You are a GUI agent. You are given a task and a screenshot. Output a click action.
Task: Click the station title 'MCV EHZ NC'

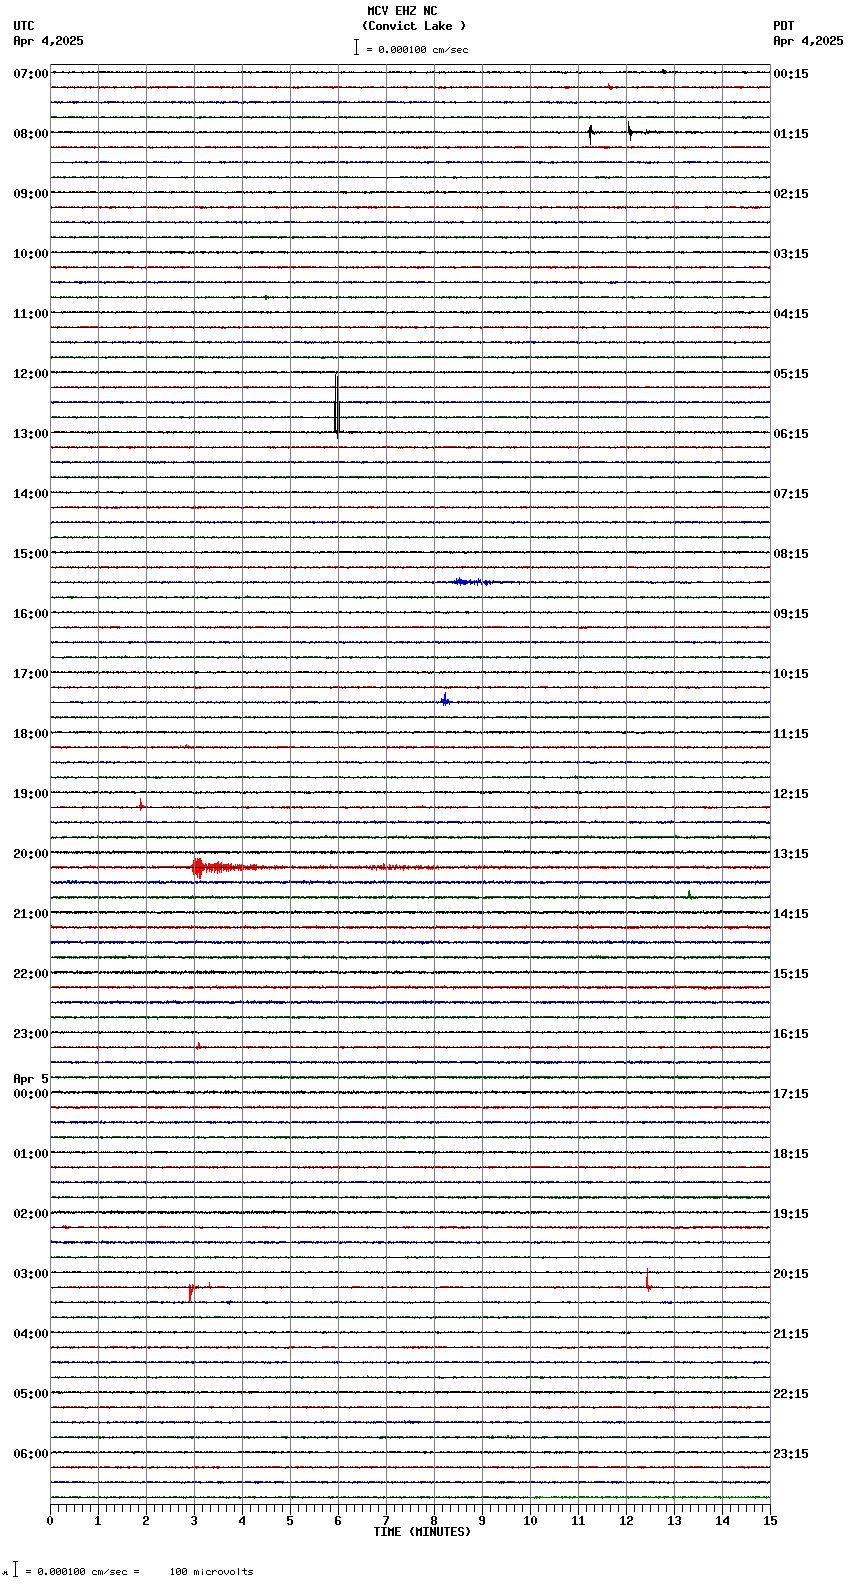(402, 11)
